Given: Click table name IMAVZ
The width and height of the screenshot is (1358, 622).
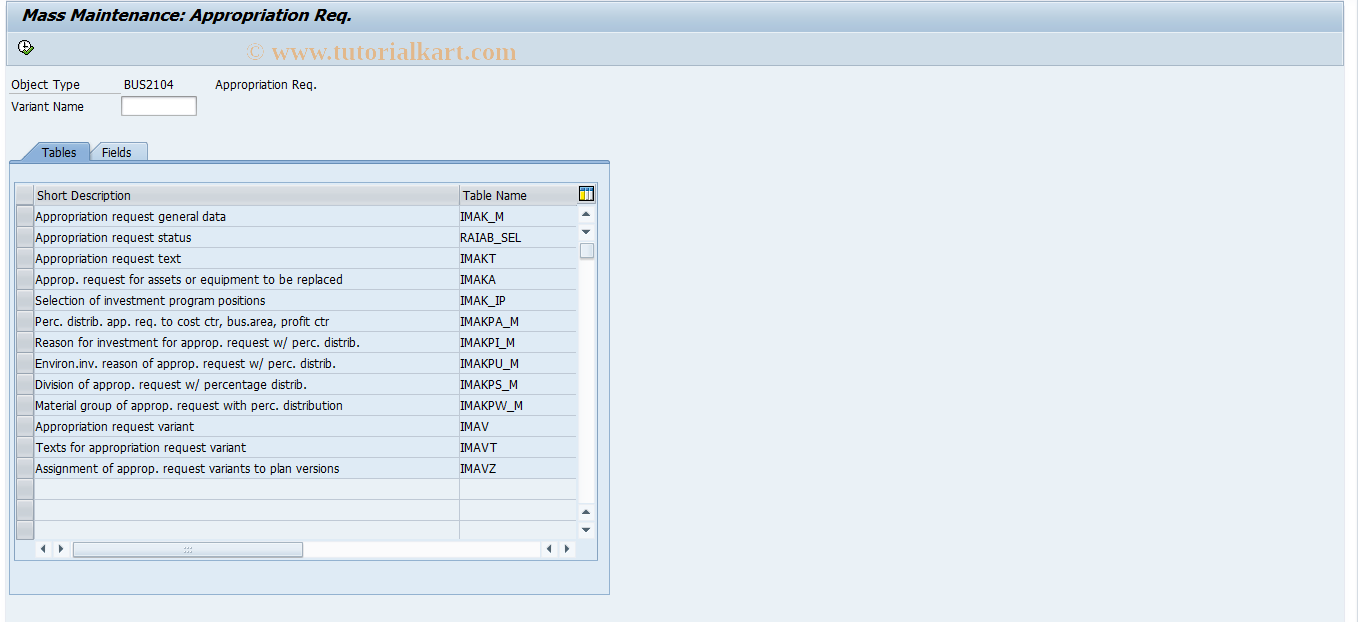Looking at the screenshot, I should tap(518, 468).
